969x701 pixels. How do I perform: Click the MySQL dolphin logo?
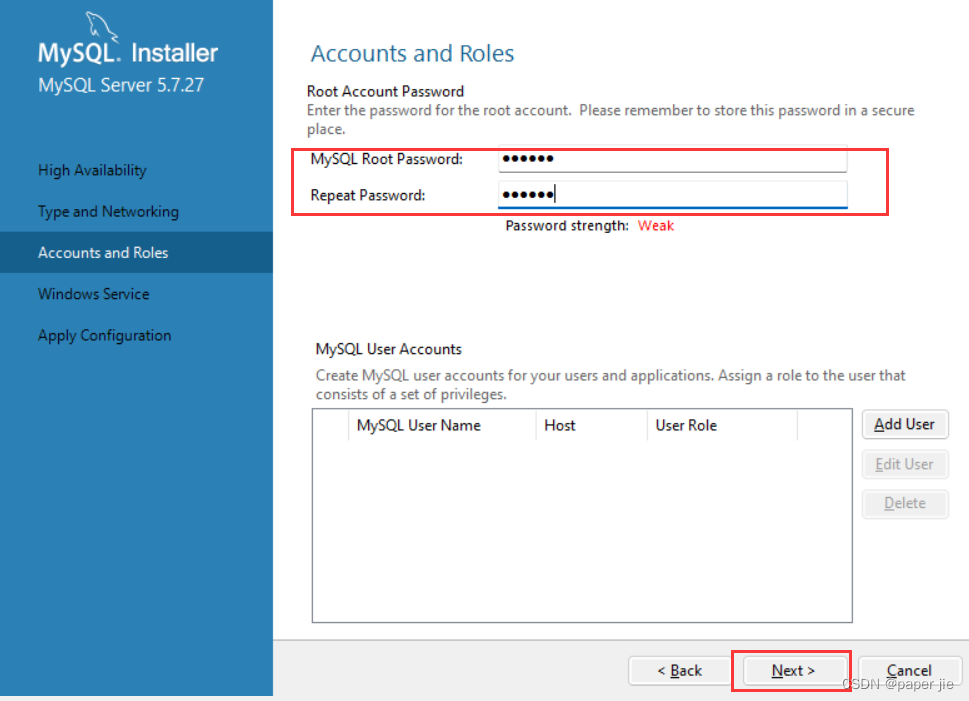101,26
